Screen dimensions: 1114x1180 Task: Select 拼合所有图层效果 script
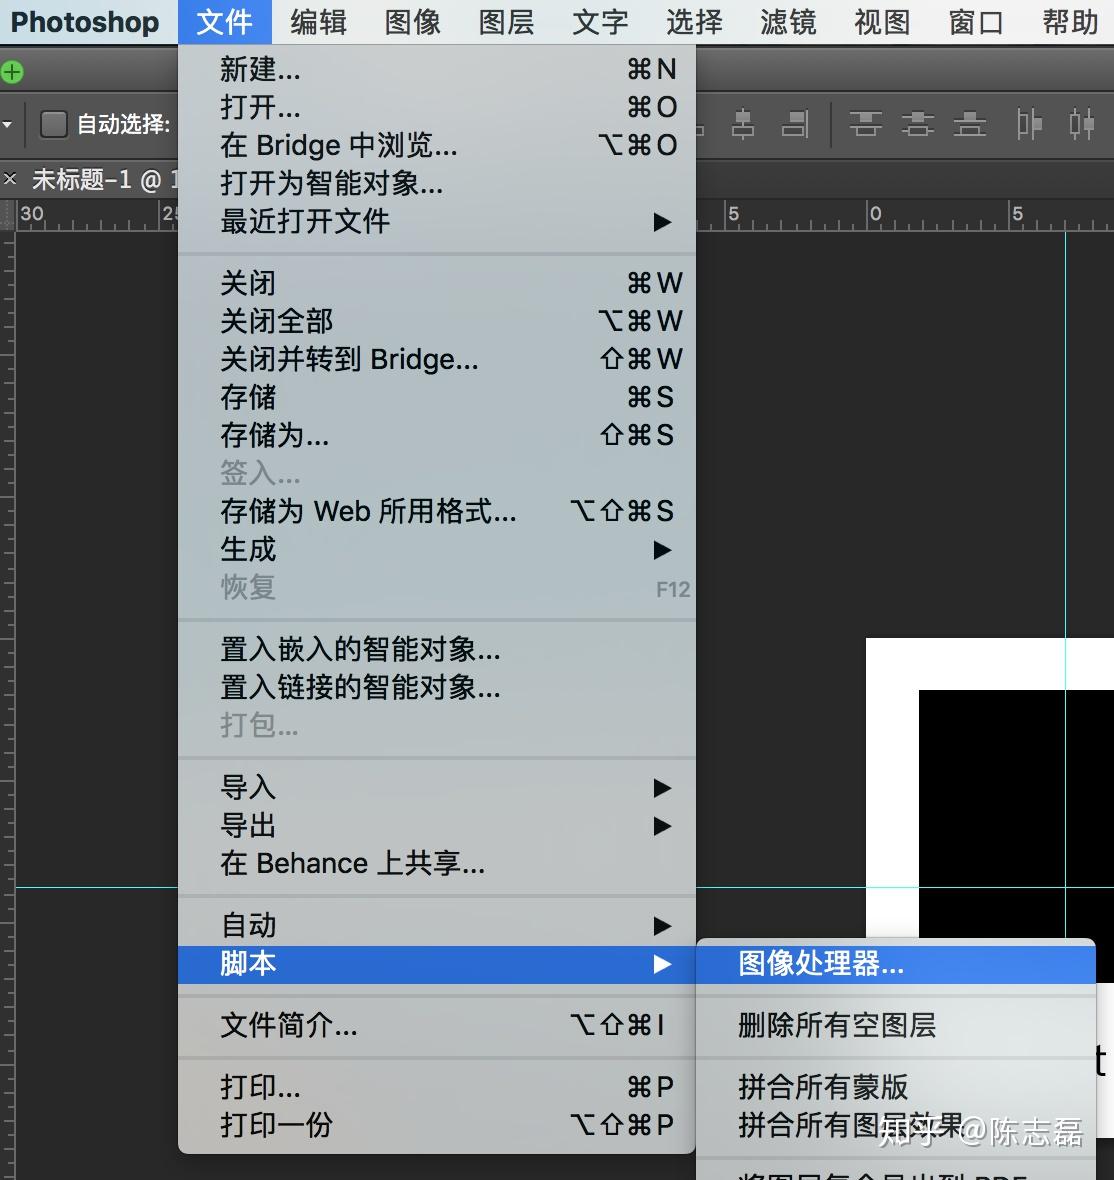click(896, 1125)
